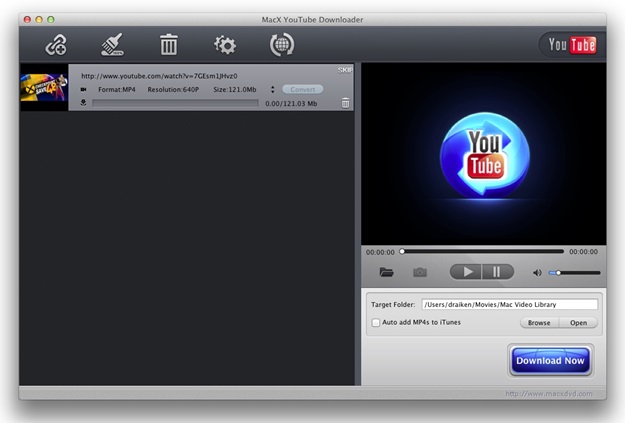625x423 pixels.
Task: Select the video thumbnail in list
Action: [x=44, y=87]
